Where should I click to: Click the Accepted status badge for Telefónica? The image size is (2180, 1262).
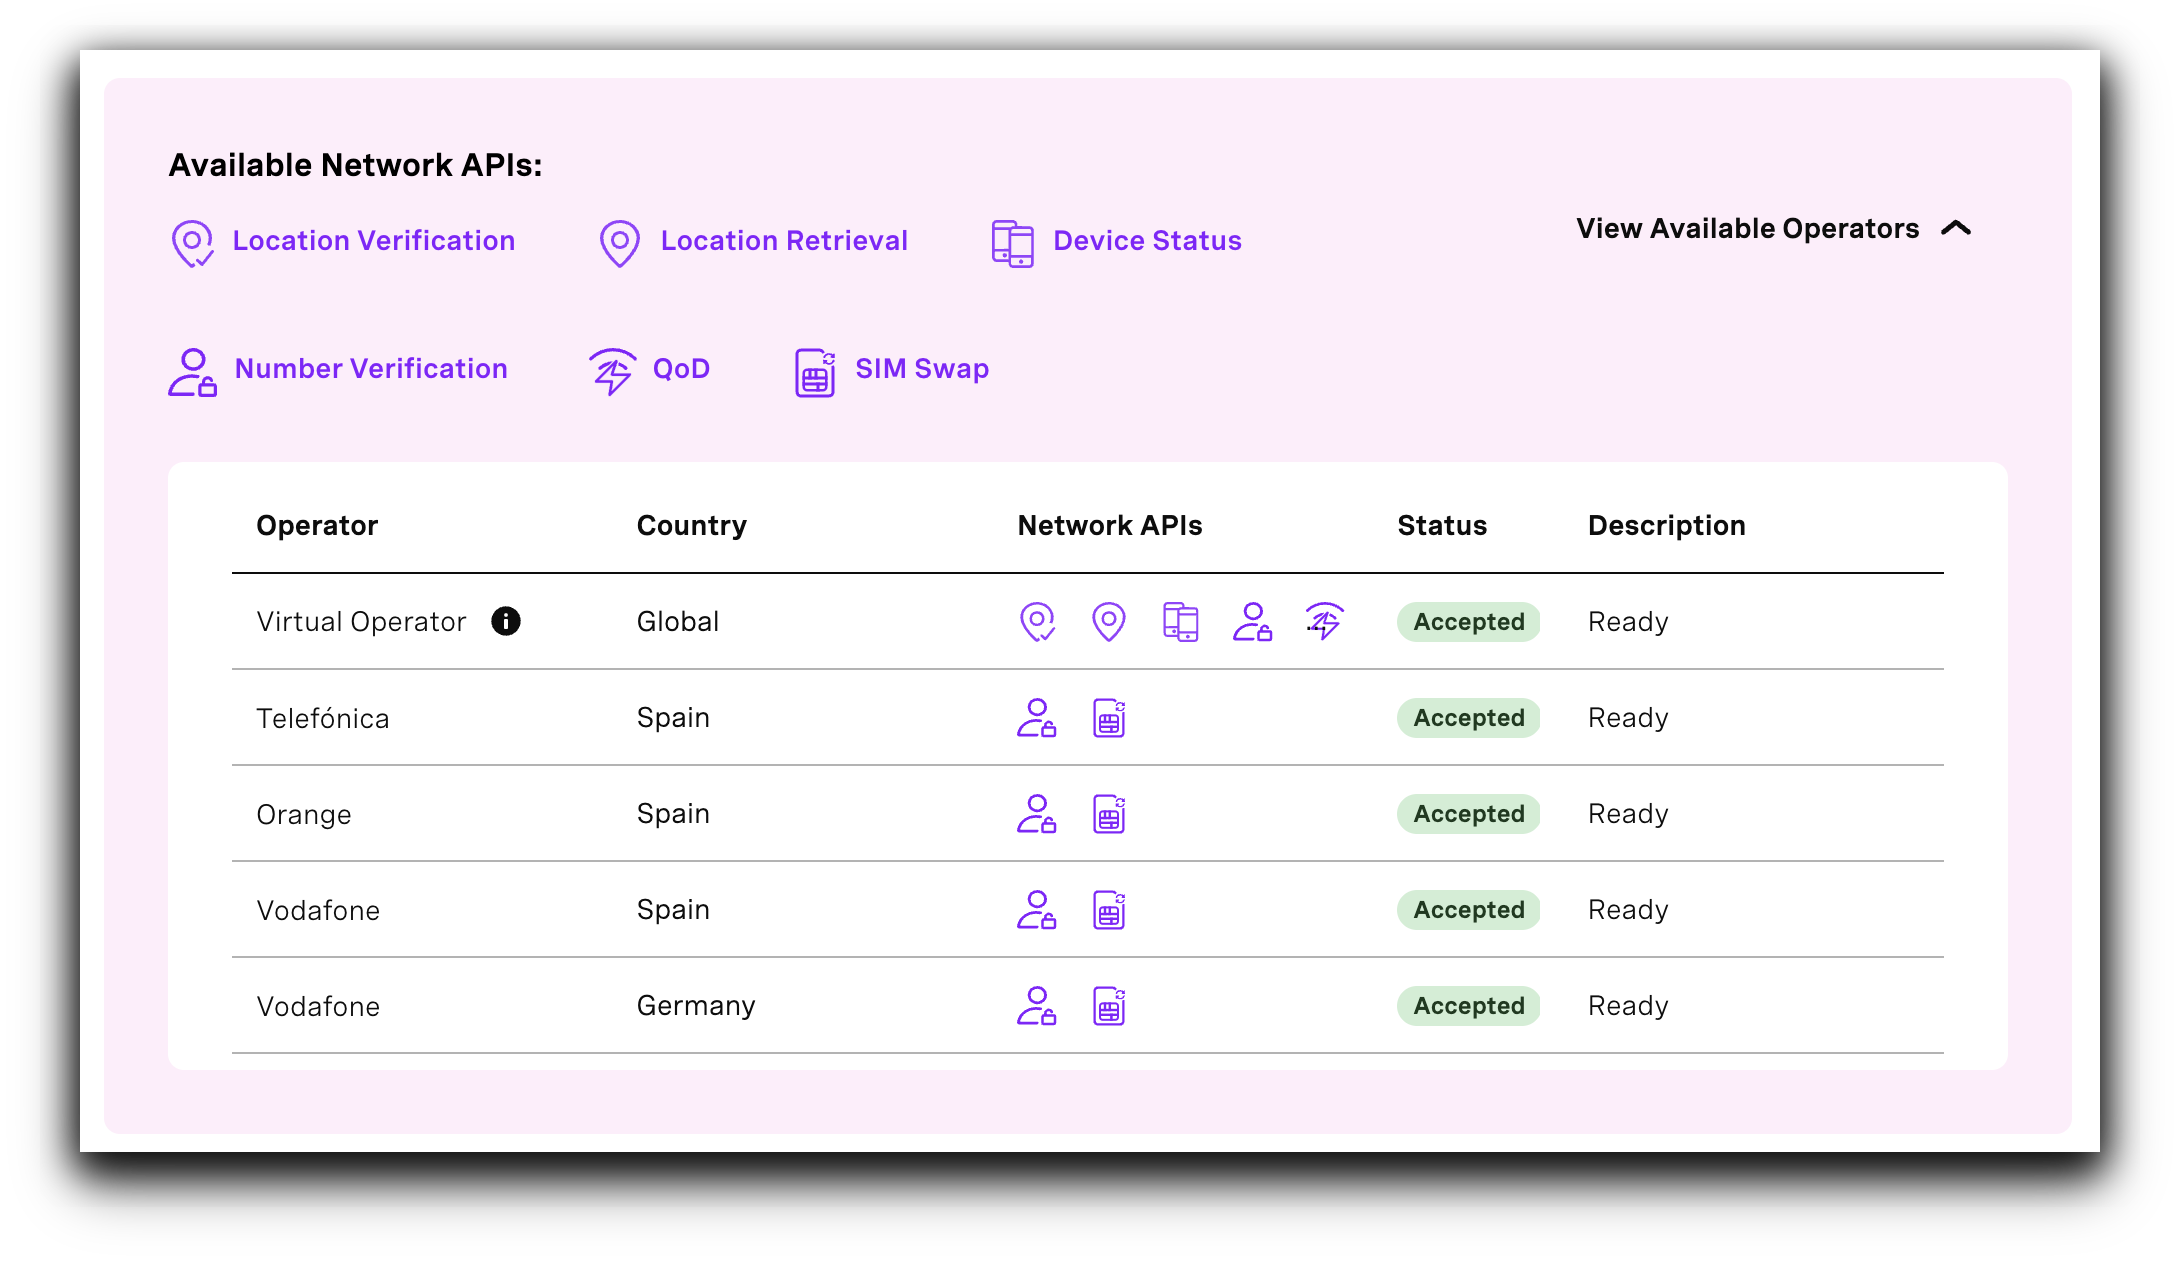pyautogui.click(x=1468, y=717)
